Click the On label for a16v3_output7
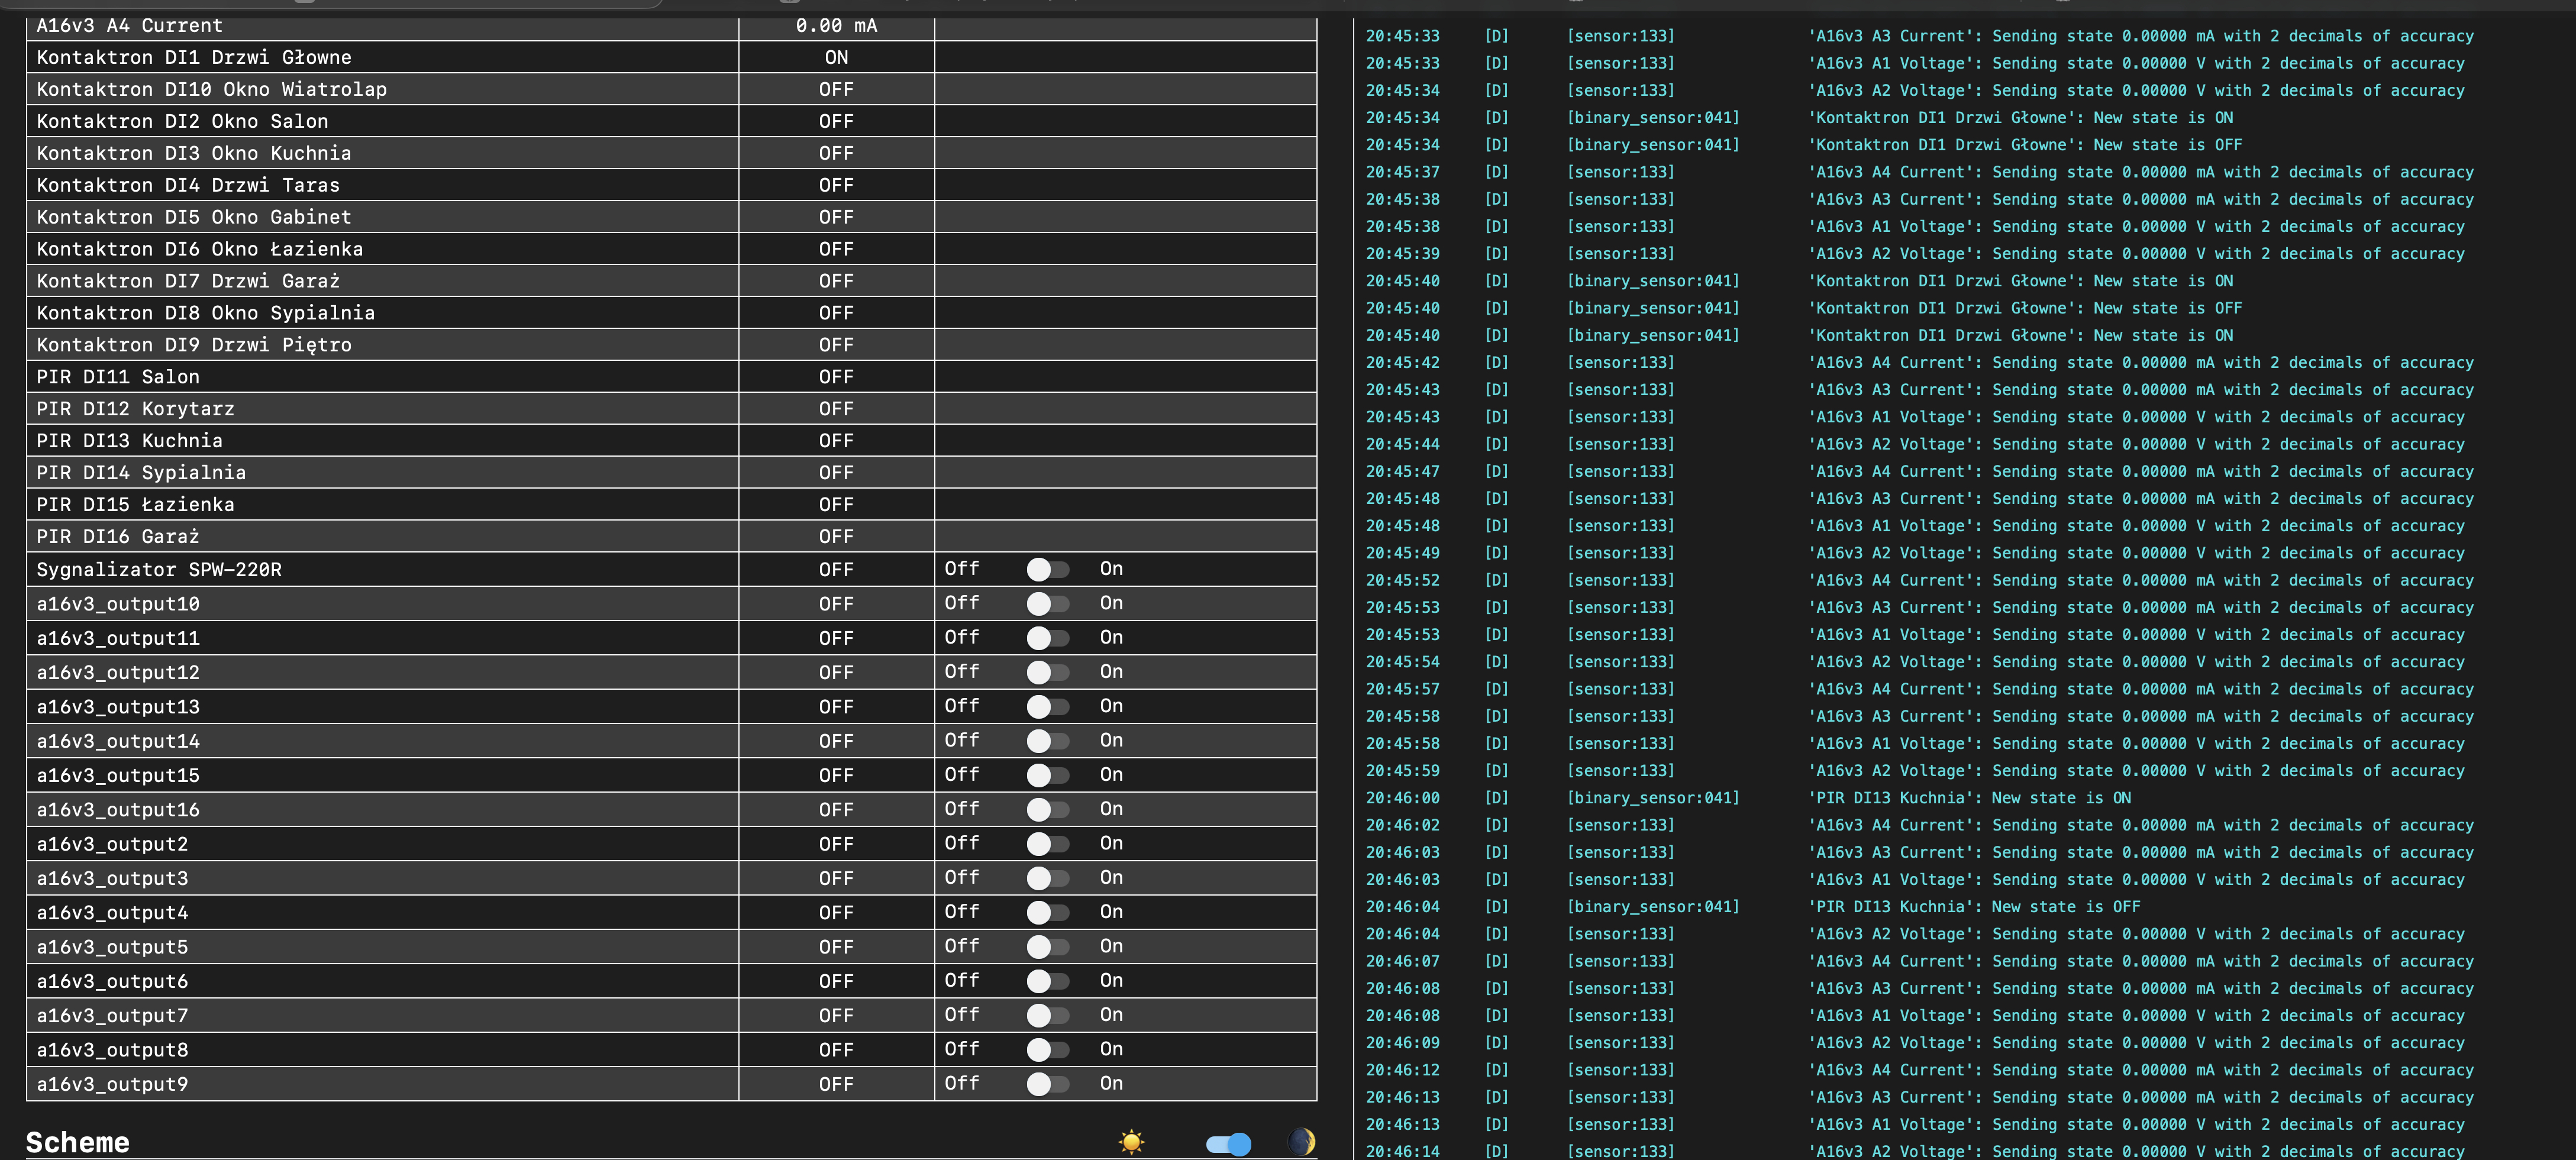Screen dimensions: 2576x1160 (x=1111, y=1014)
